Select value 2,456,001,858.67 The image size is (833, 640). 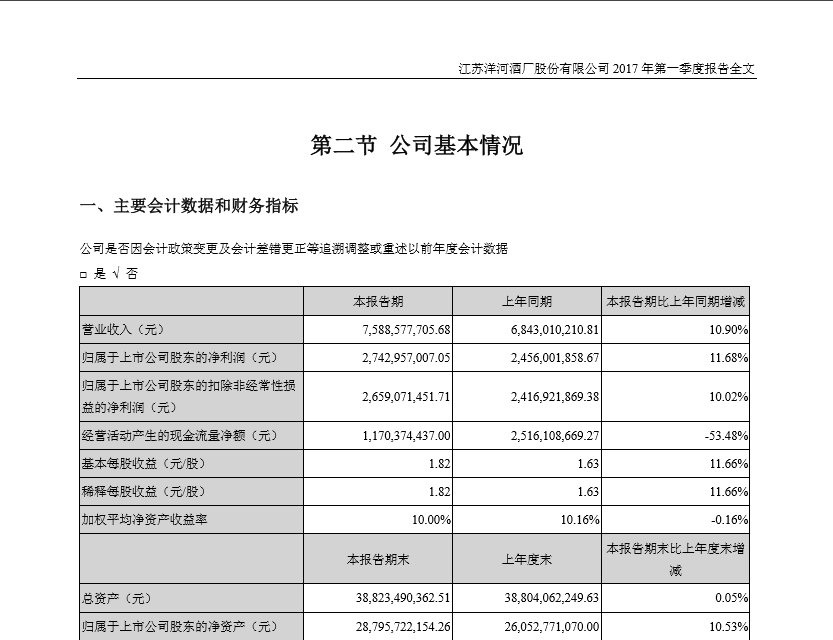pyautogui.click(x=555, y=358)
